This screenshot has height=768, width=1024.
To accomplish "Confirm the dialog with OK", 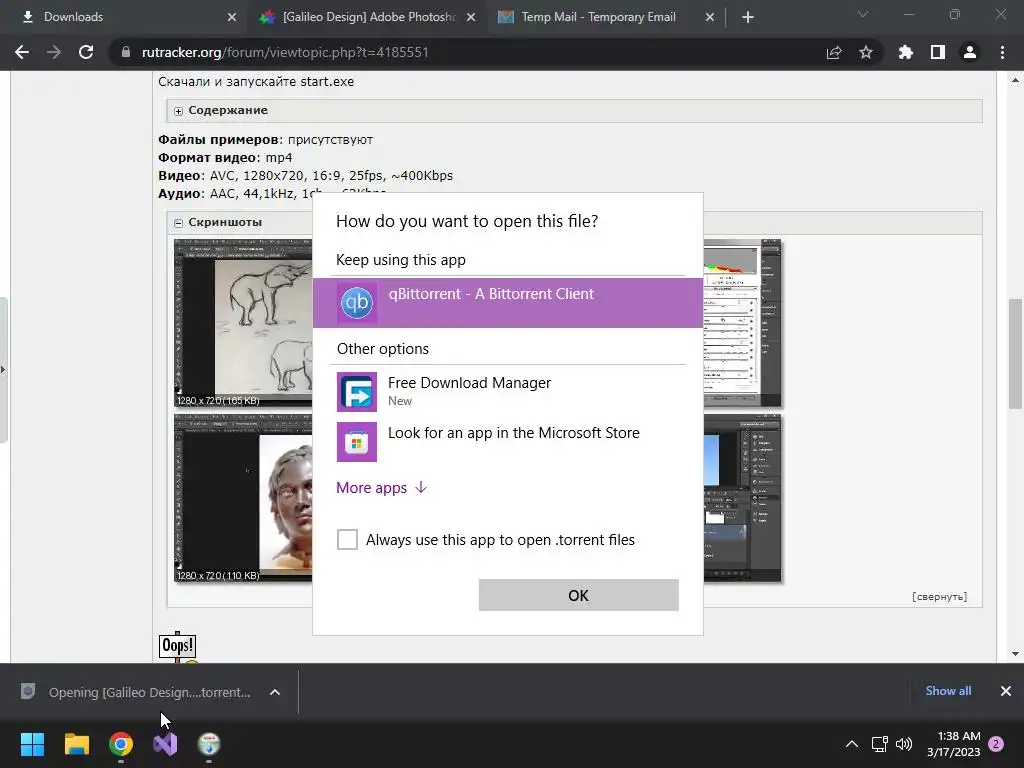I will pos(579,595).
